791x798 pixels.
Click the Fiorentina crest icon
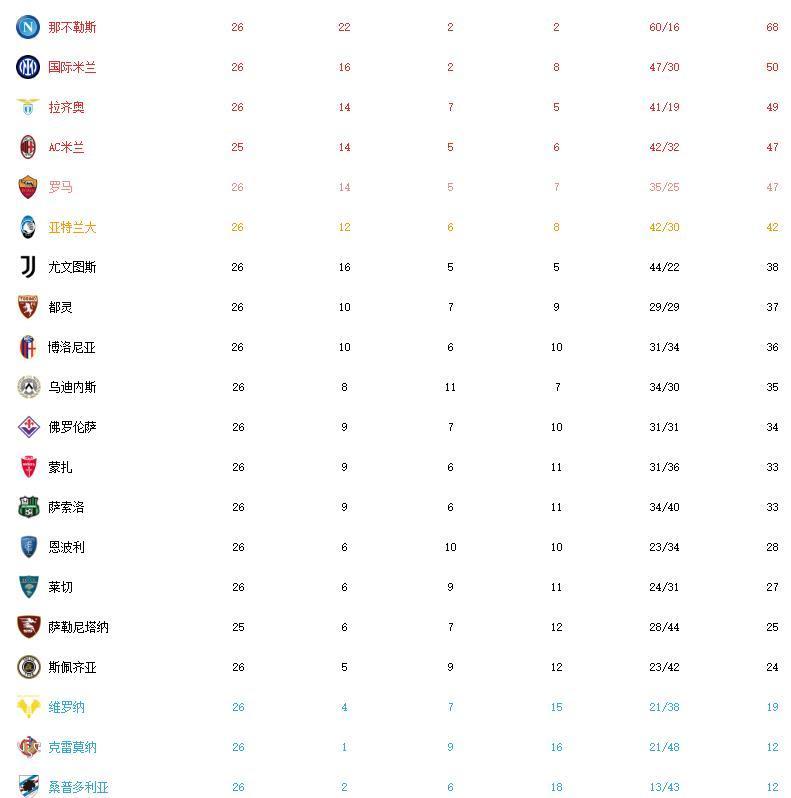[x=27, y=427]
